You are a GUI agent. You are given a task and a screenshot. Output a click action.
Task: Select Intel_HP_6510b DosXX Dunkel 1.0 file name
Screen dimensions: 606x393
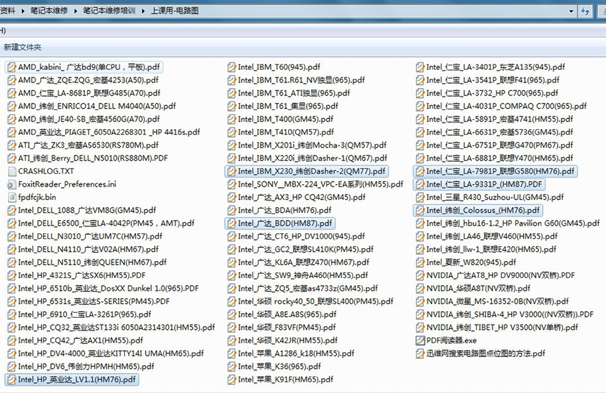point(108,288)
